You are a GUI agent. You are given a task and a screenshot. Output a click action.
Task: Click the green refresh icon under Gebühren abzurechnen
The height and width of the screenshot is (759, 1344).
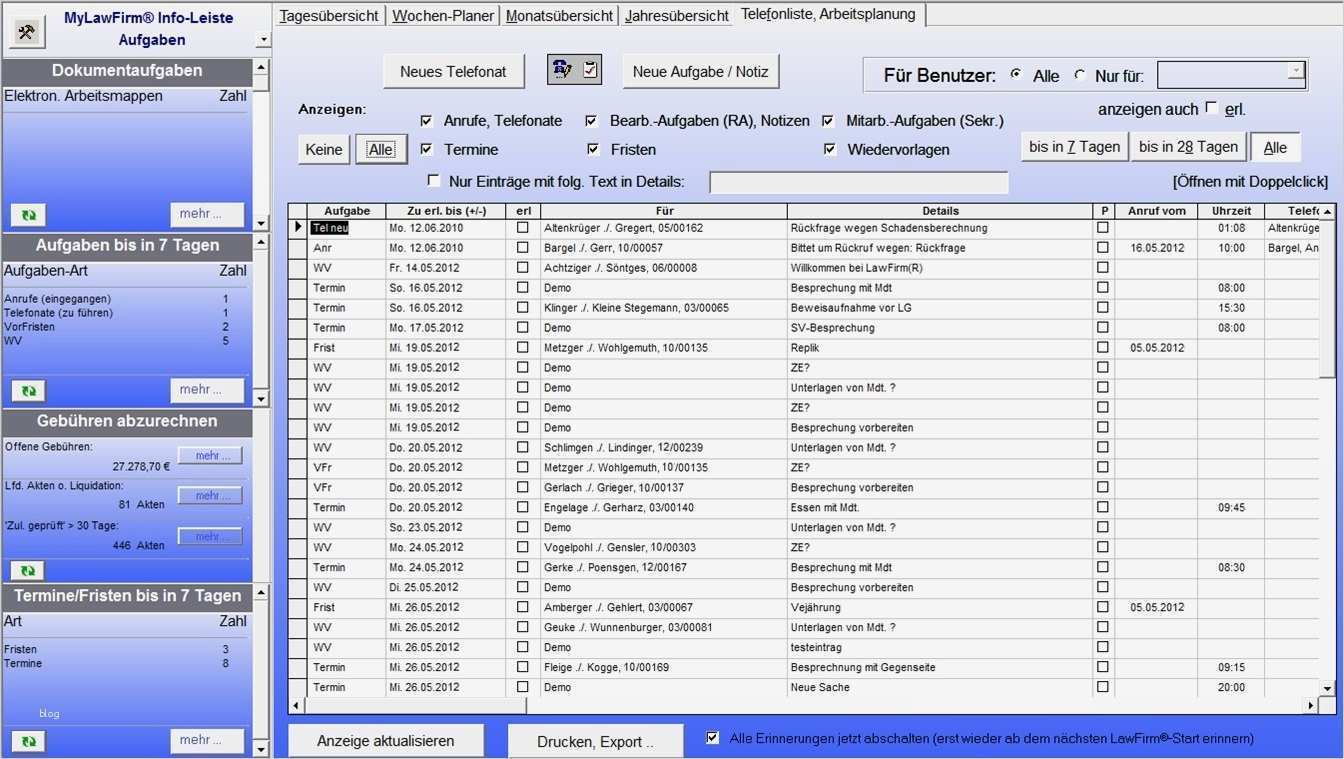click(x=27, y=569)
